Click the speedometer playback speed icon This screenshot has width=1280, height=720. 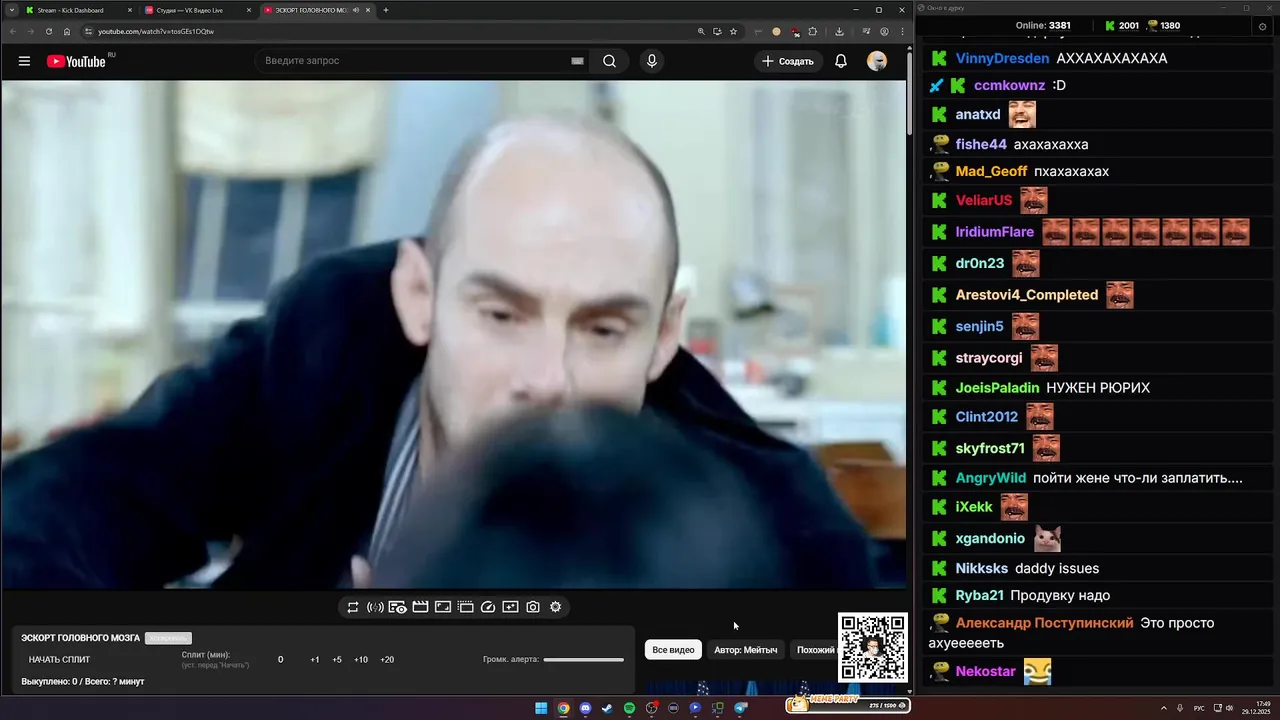point(488,607)
